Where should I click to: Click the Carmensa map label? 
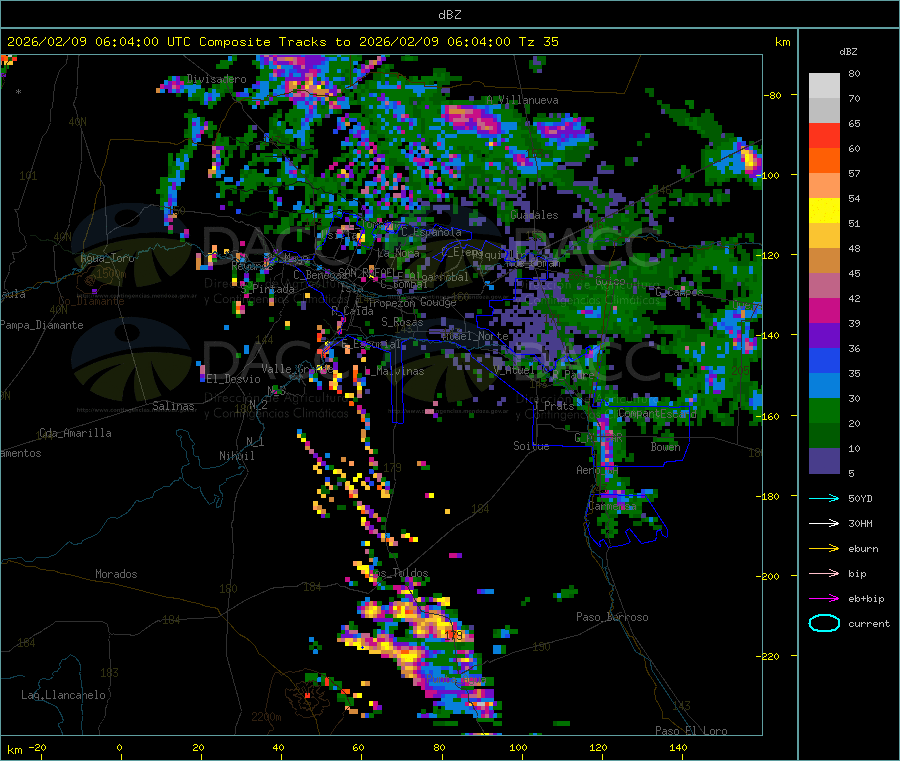612,506
